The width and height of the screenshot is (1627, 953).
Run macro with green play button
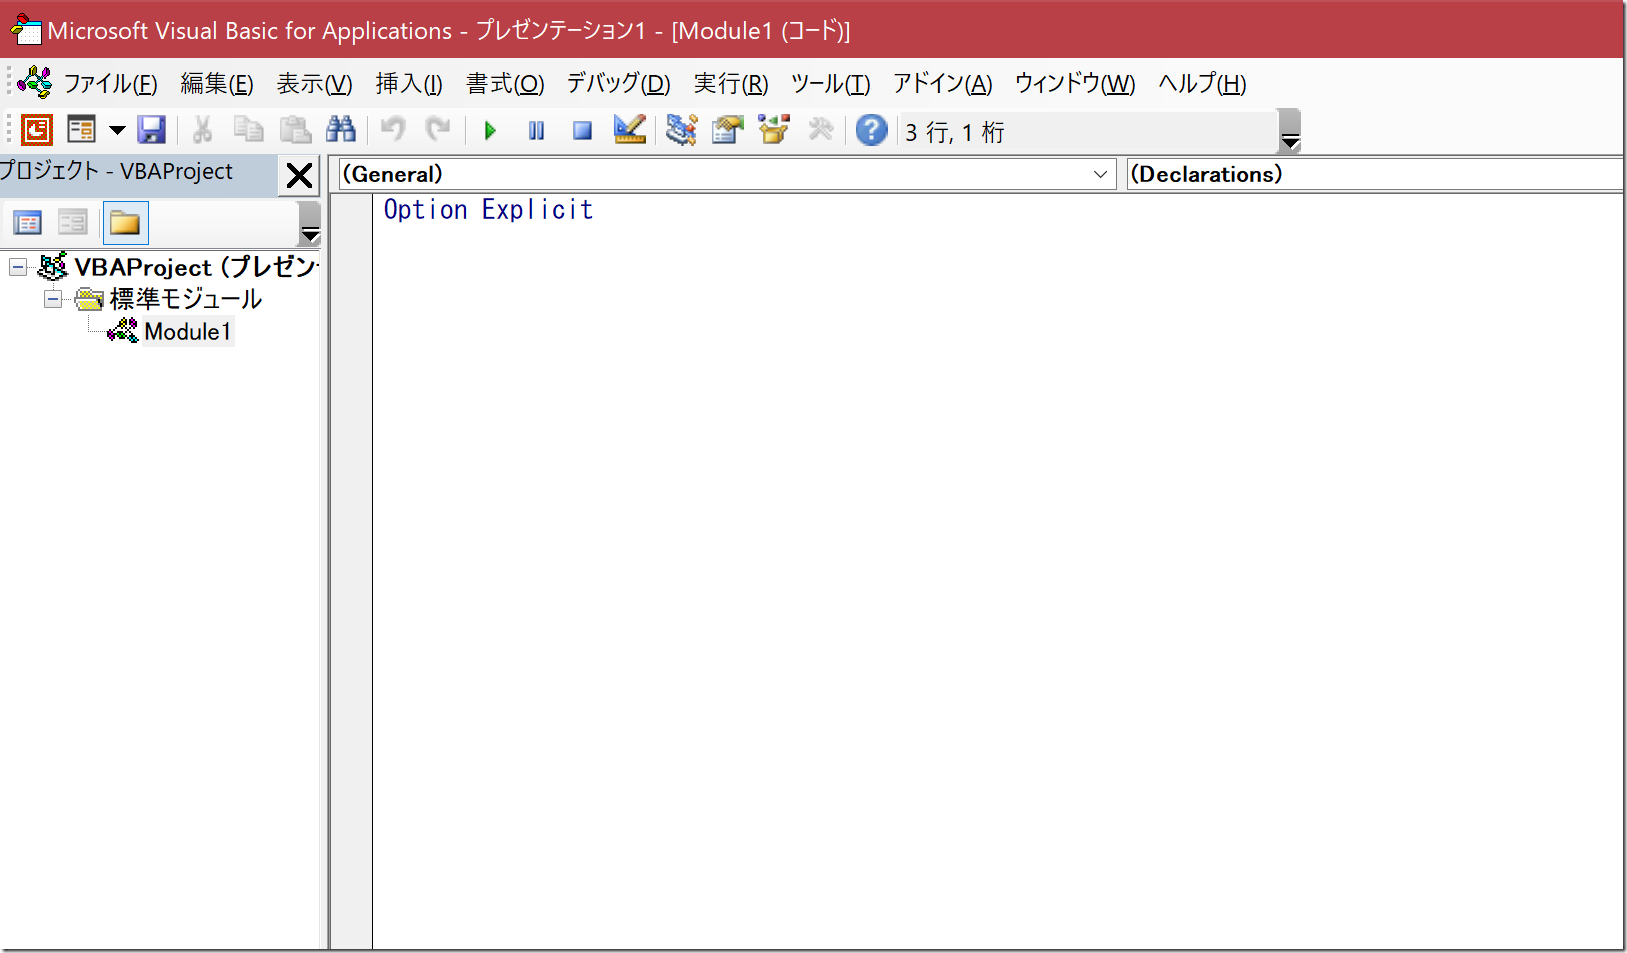490,130
